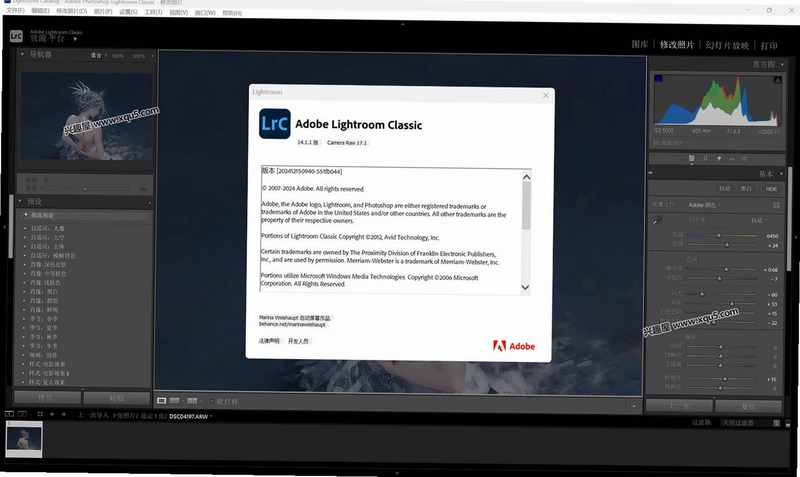
Task: Select the Red Eye correction tool icon
Action: pos(732,159)
